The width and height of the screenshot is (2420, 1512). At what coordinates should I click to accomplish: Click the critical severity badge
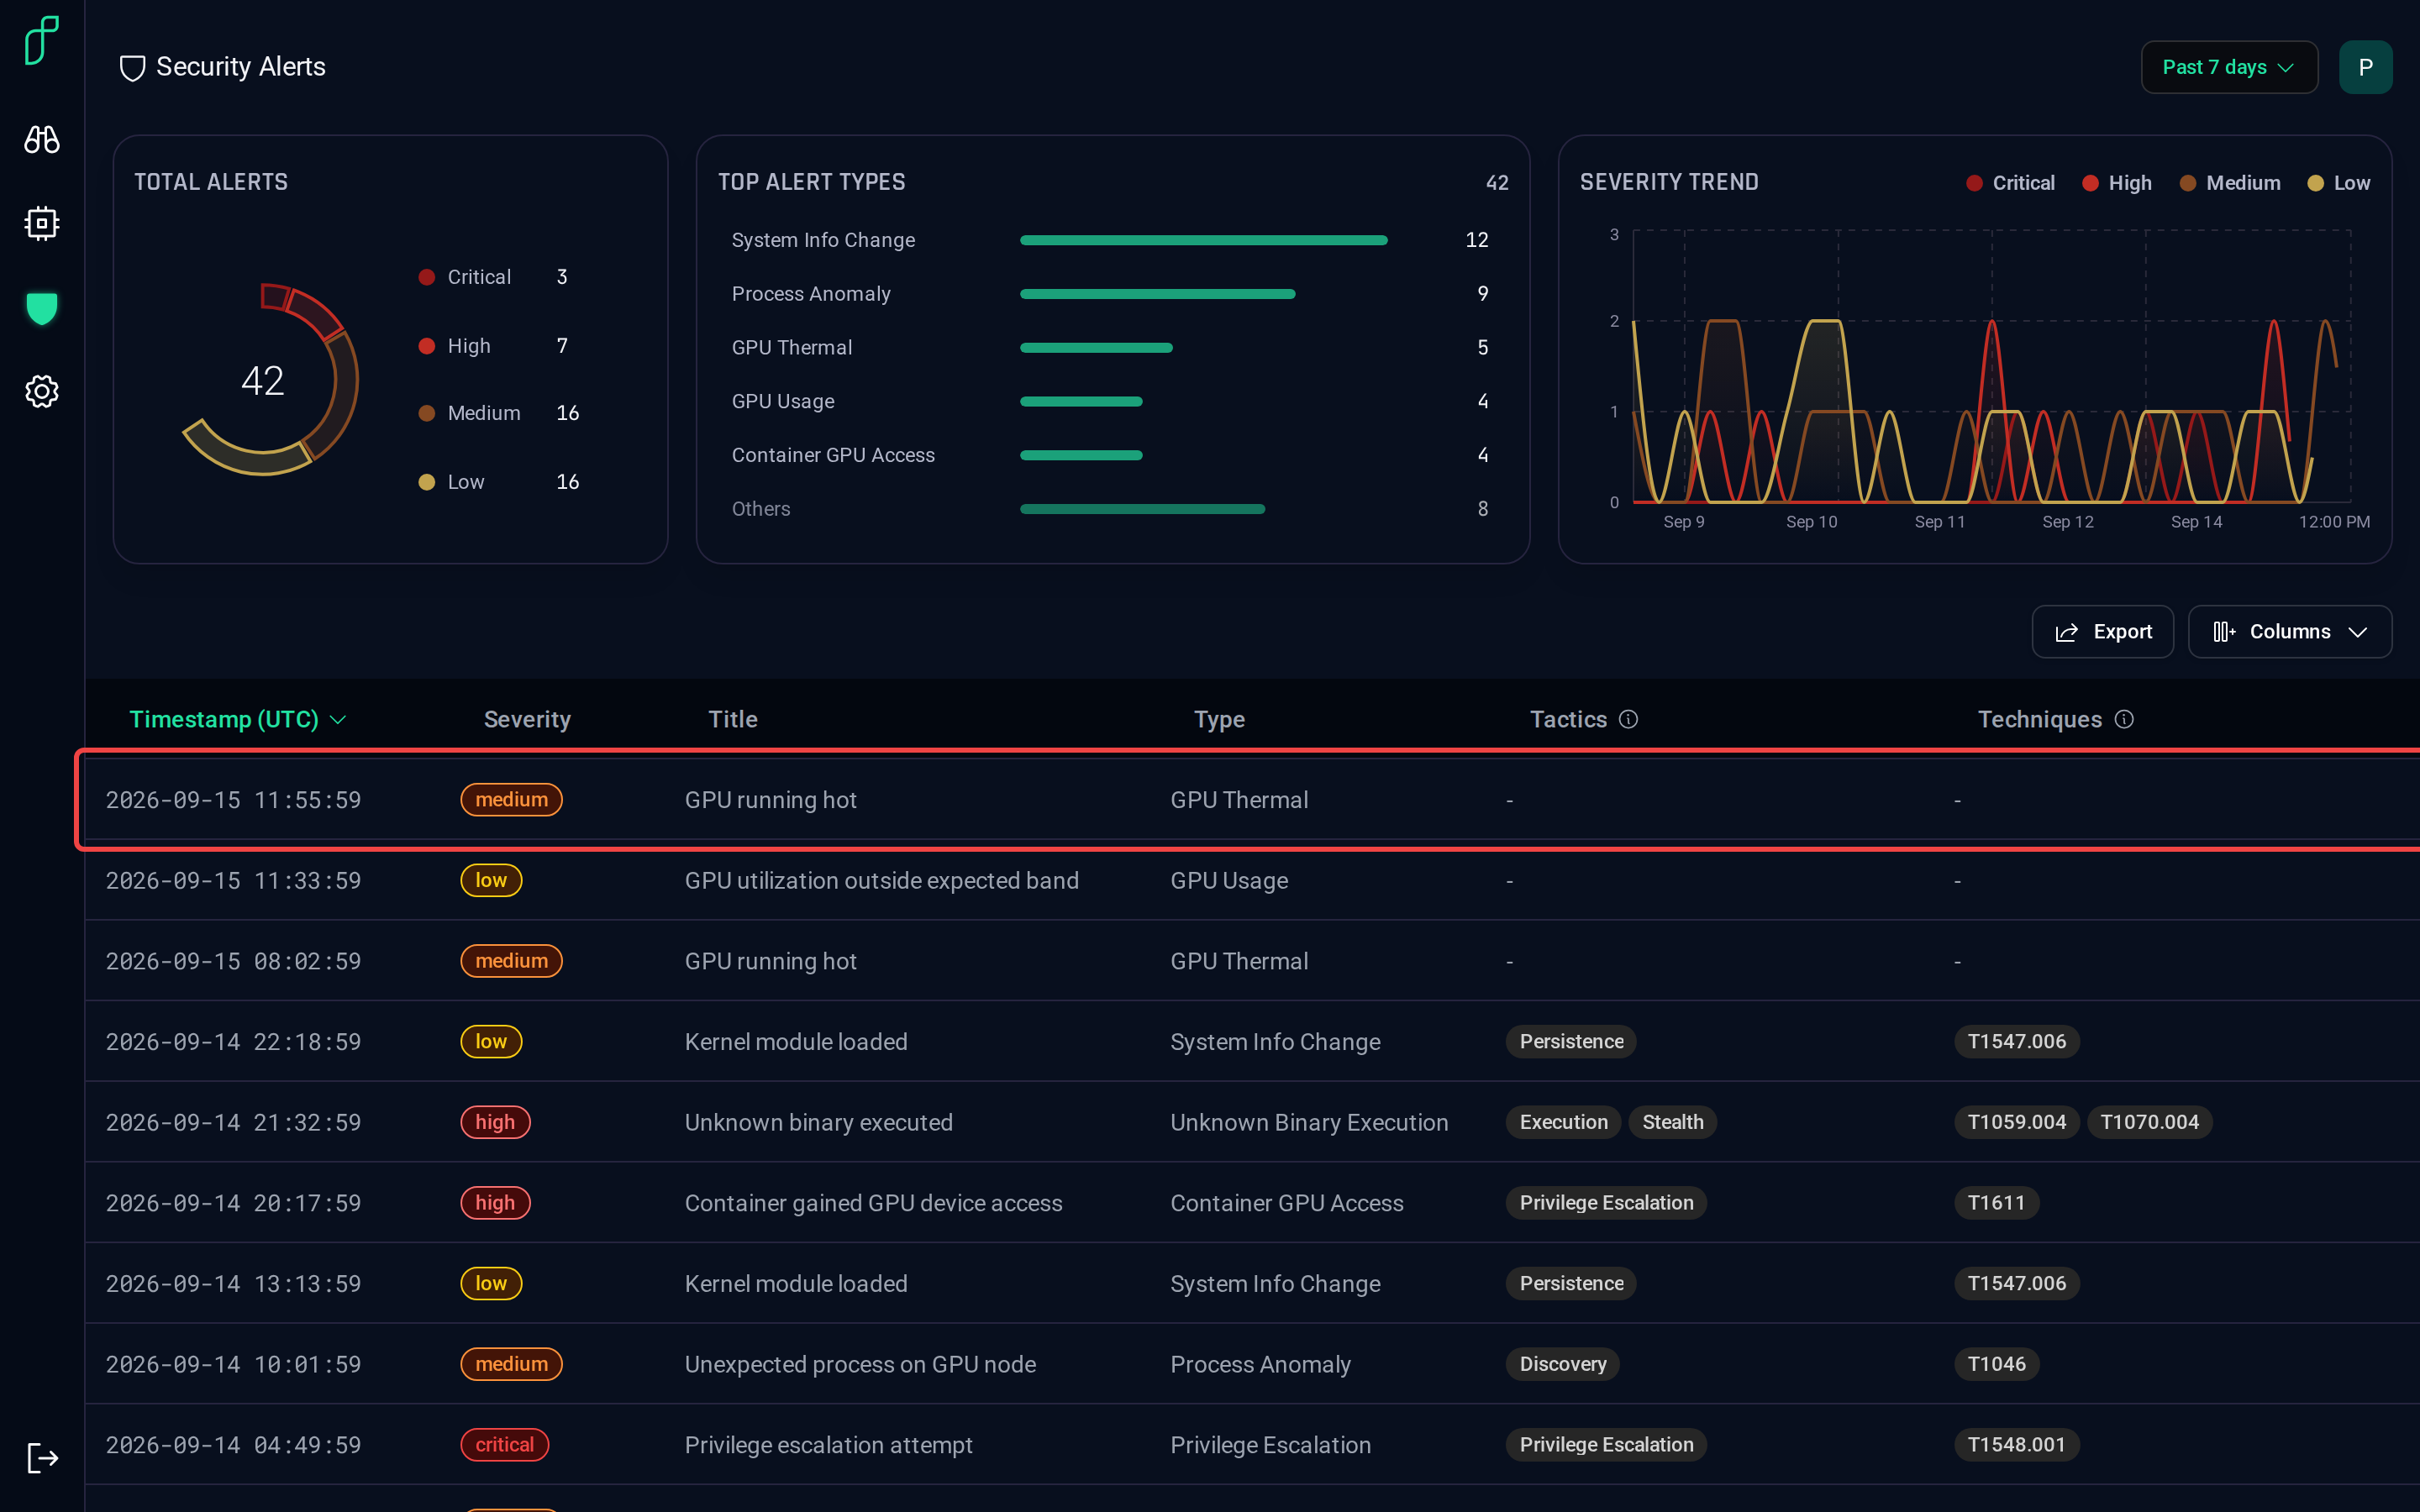504,1444
